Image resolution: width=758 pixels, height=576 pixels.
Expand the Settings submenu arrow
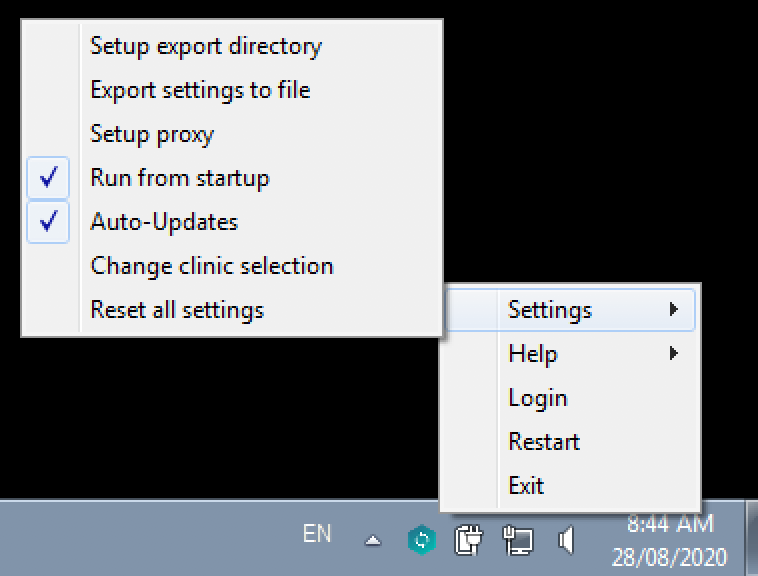pyautogui.click(x=674, y=310)
